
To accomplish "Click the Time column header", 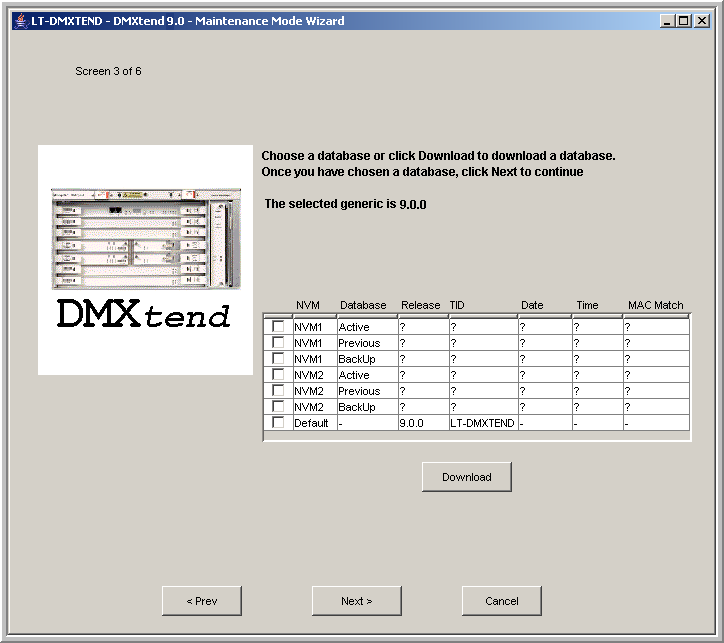I will click(x=587, y=305).
